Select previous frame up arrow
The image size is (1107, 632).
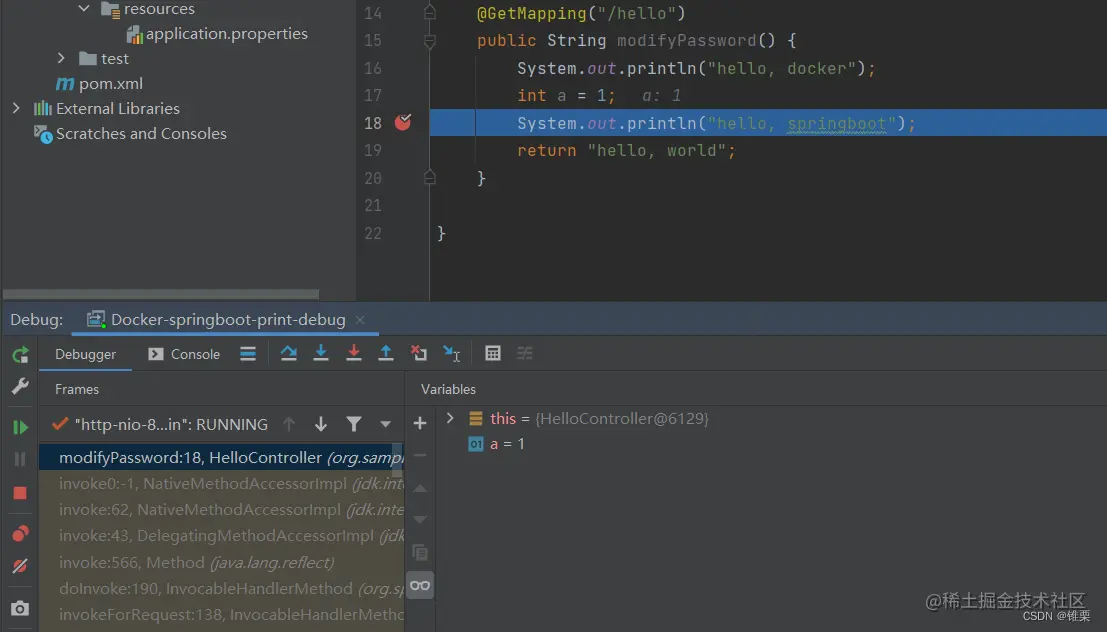289,424
